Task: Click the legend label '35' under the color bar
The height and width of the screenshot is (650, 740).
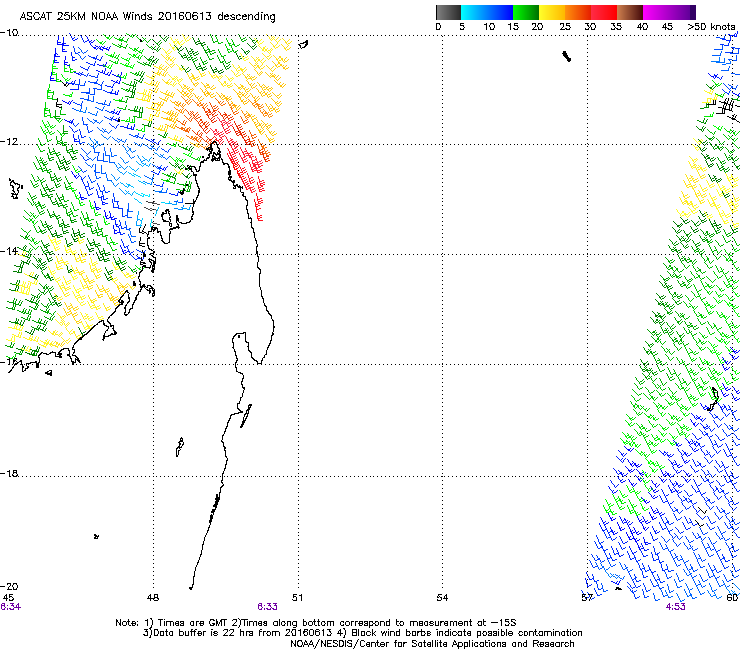Action: (x=616, y=27)
